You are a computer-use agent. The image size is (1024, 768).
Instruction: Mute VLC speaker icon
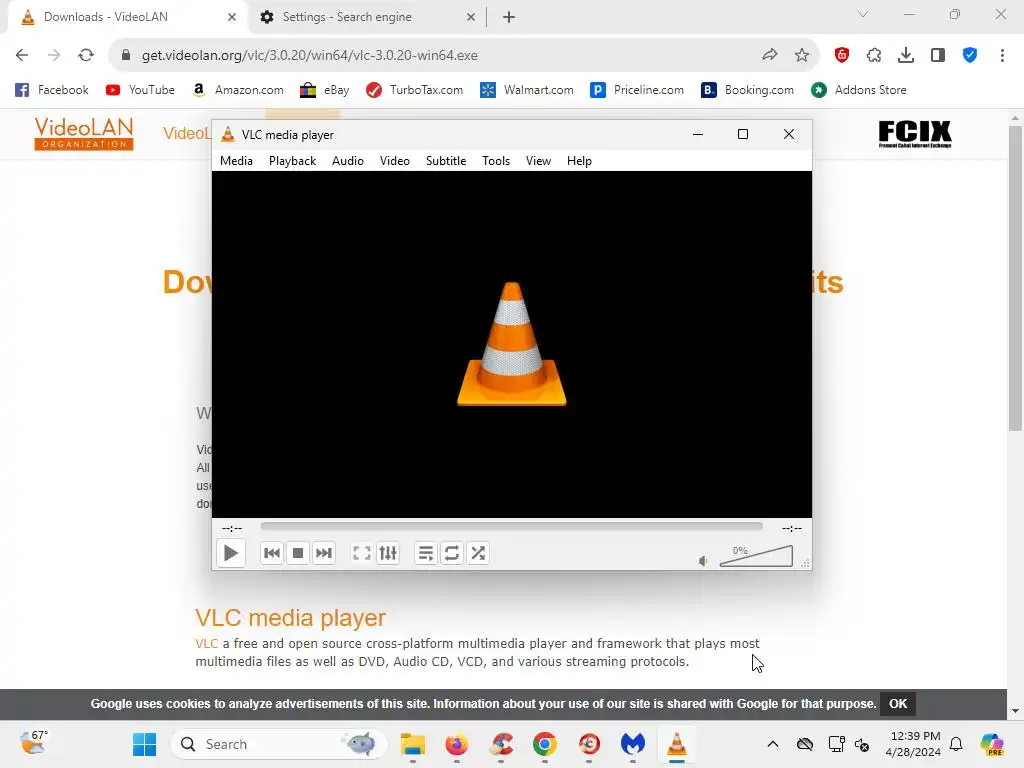pos(703,561)
